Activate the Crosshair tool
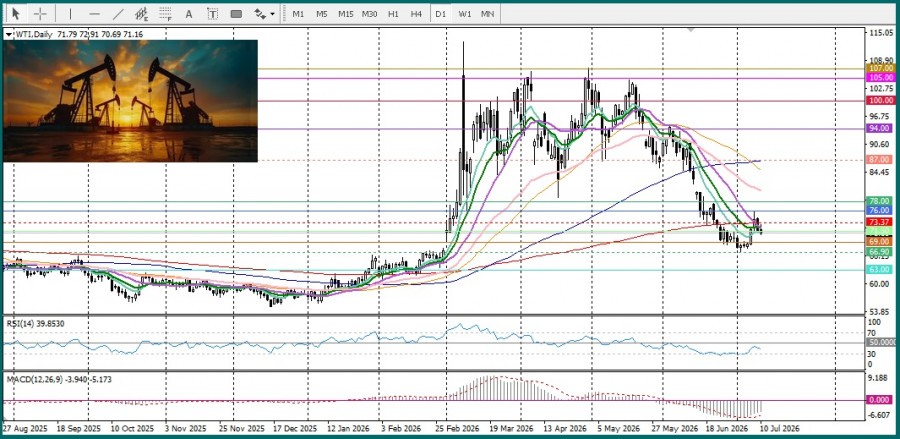The image size is (900, 439). pyautogui.click(x=40, y=13)
